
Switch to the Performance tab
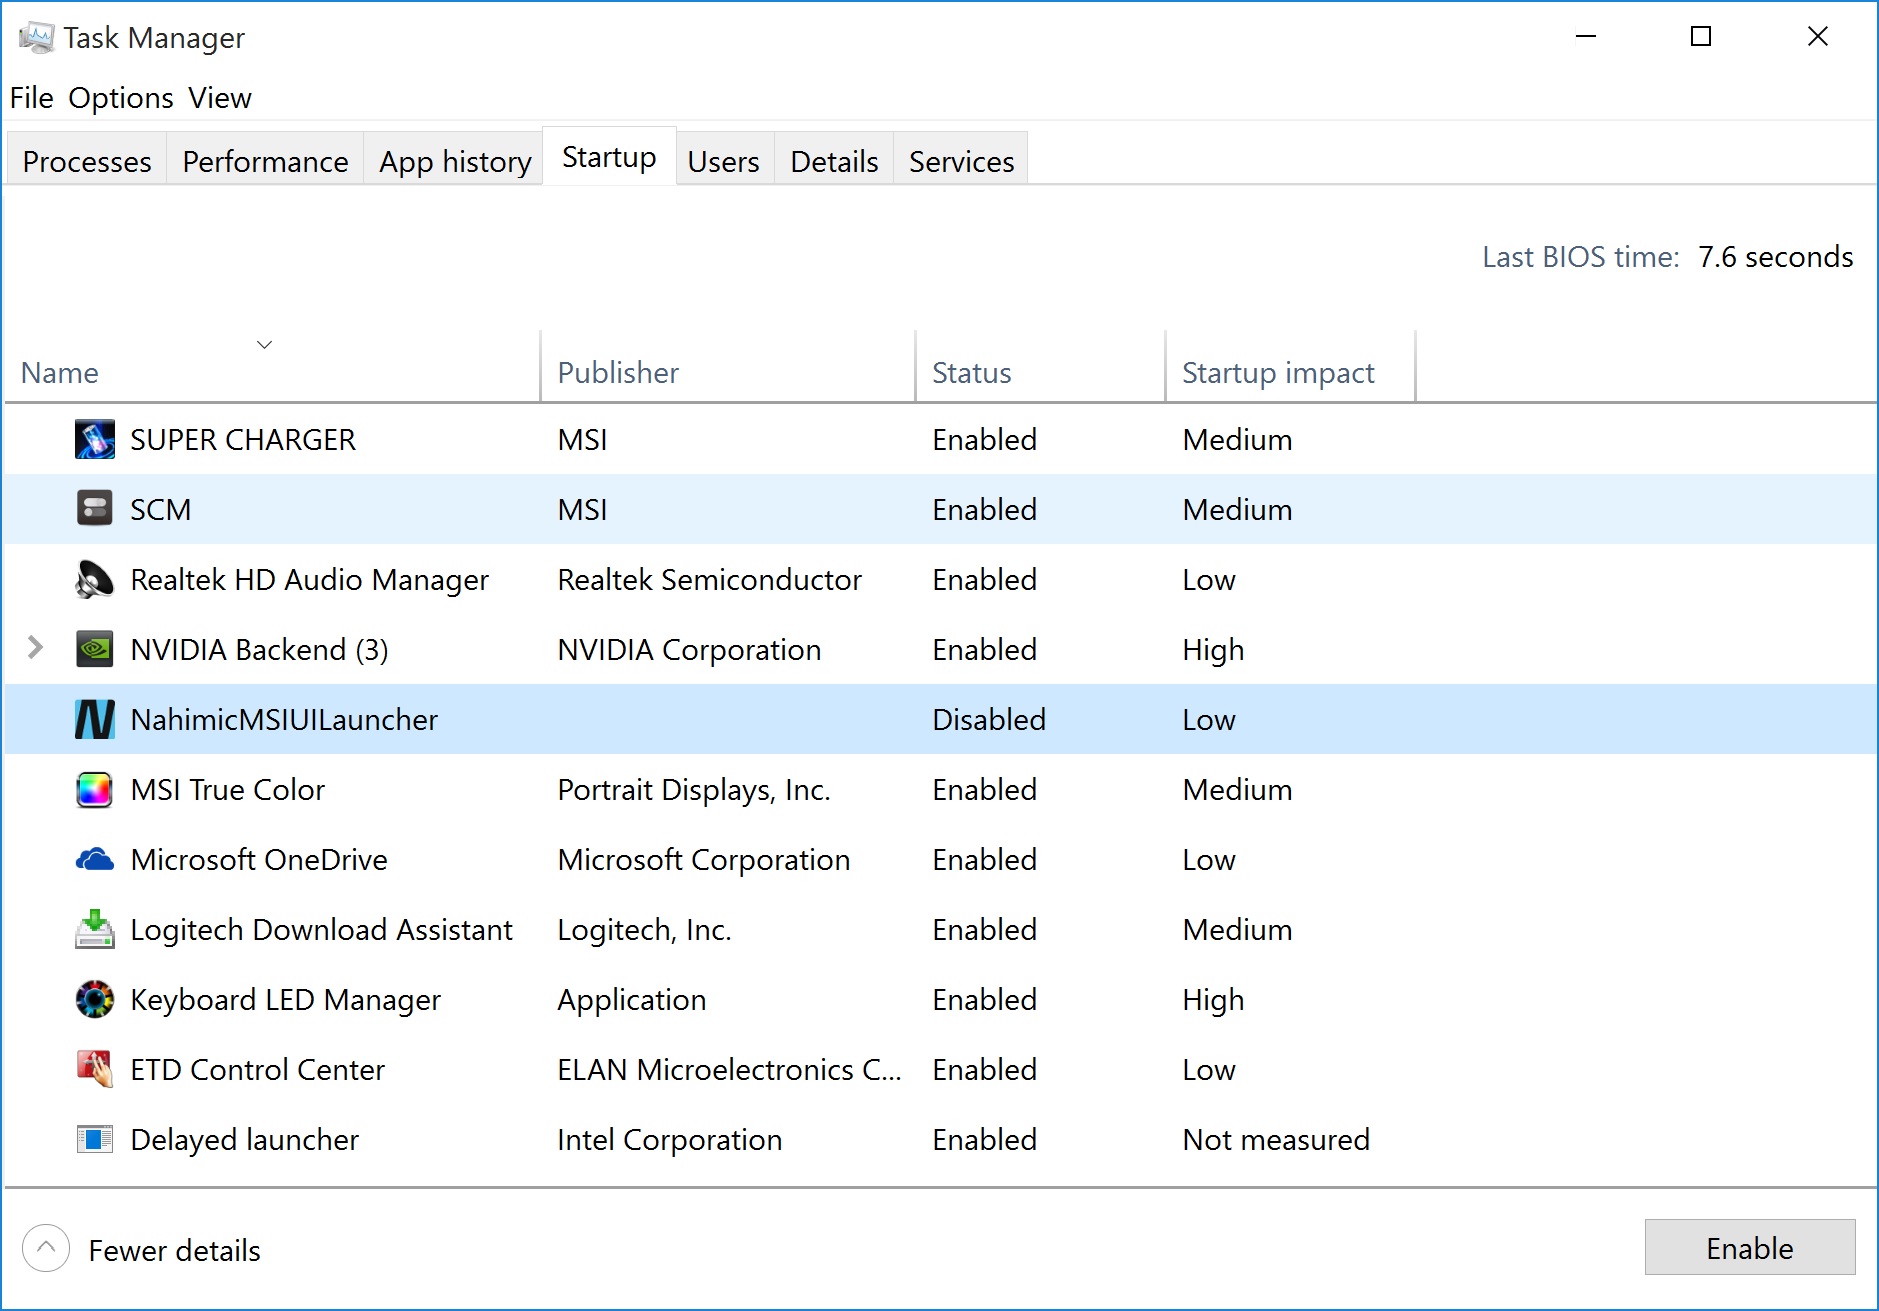point(265,161)
